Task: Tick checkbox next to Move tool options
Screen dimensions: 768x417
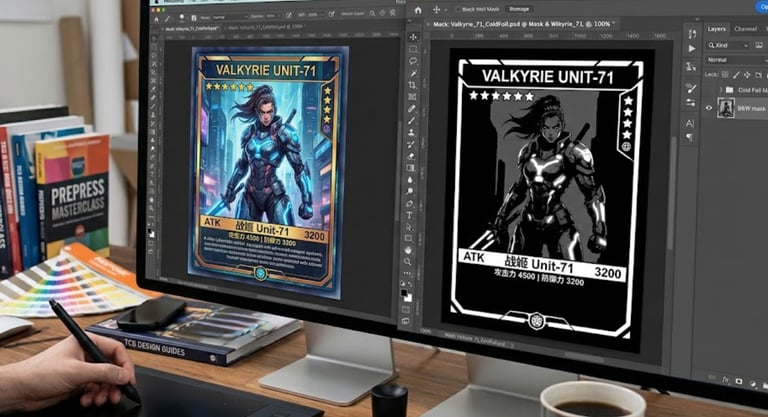Action: tap(458, 9)
